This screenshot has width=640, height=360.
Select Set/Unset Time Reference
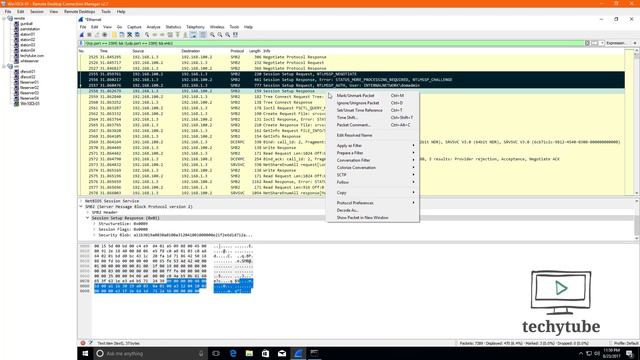[373, 110]
